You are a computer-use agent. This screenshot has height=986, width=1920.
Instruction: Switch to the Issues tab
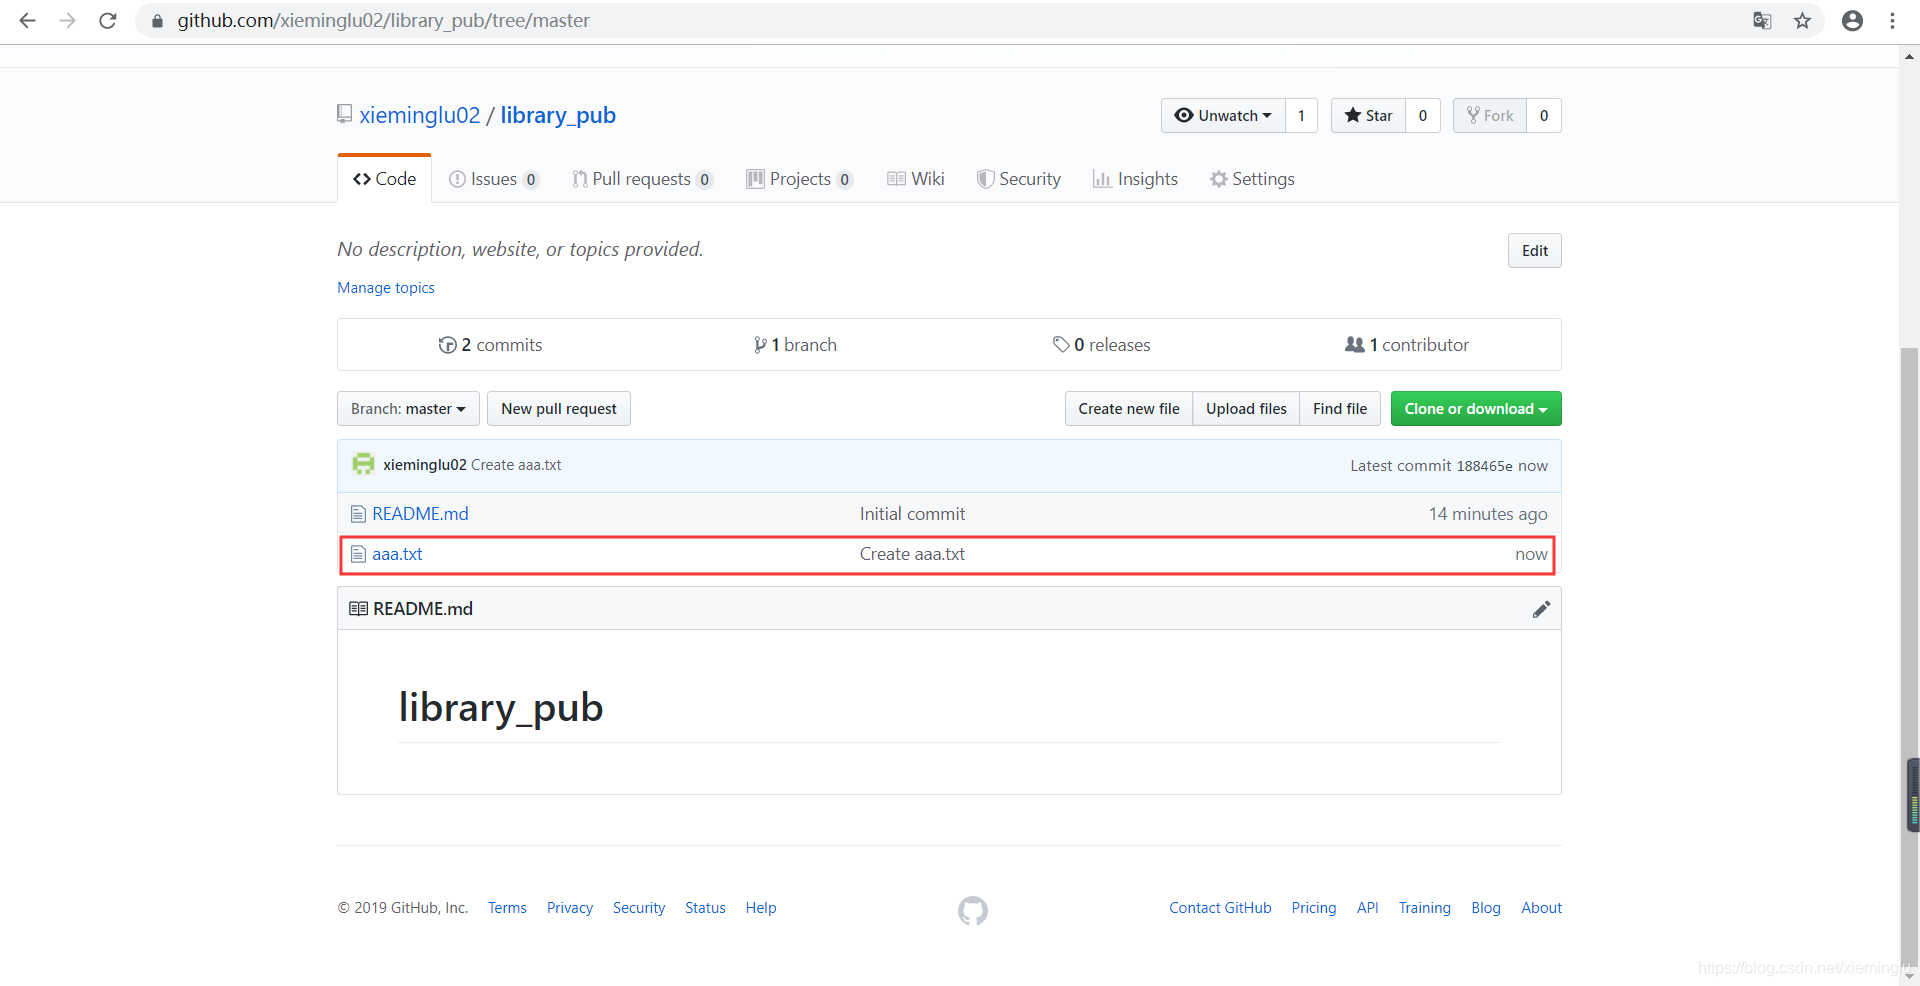point(494,179)
